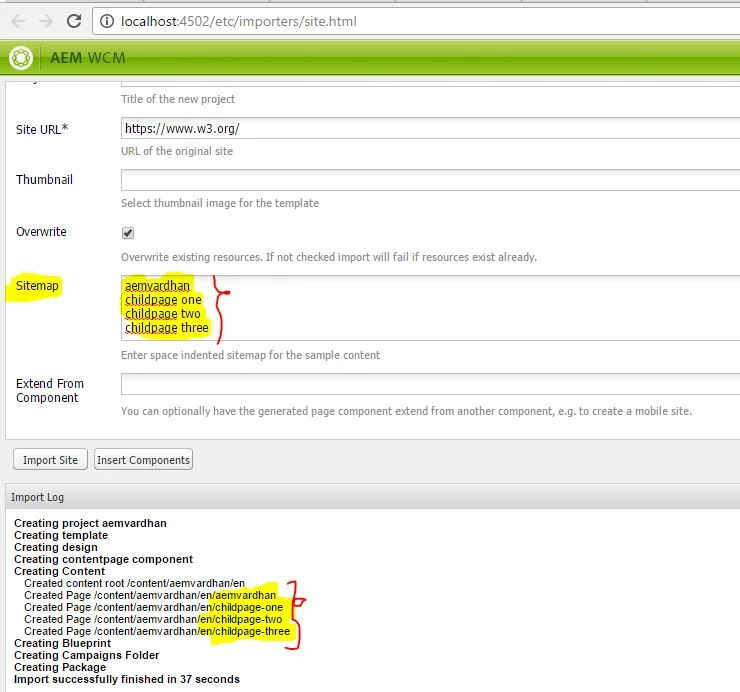Open site info icon in address bar

[107, 21]
